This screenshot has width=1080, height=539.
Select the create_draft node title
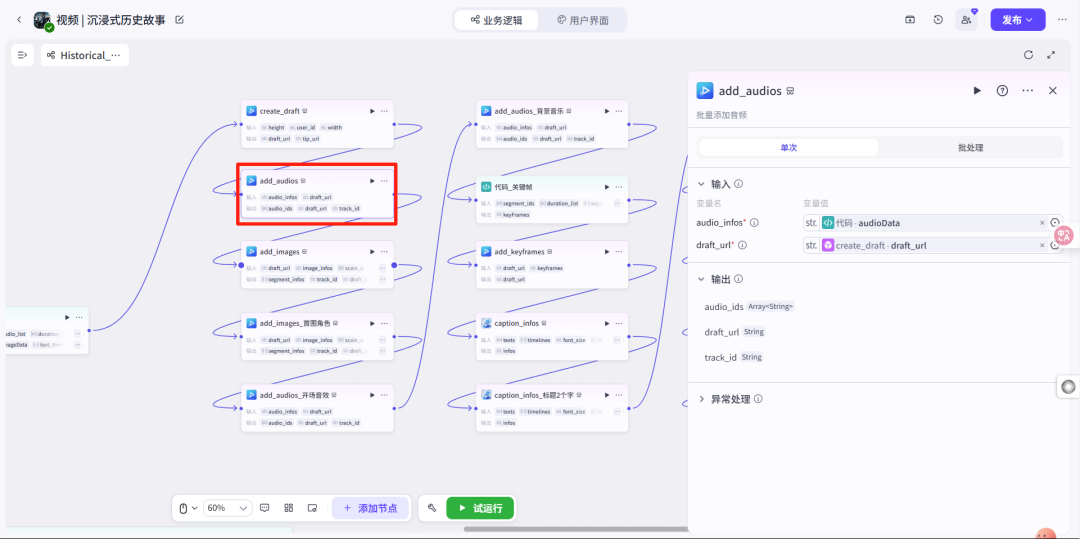[280, 110]
